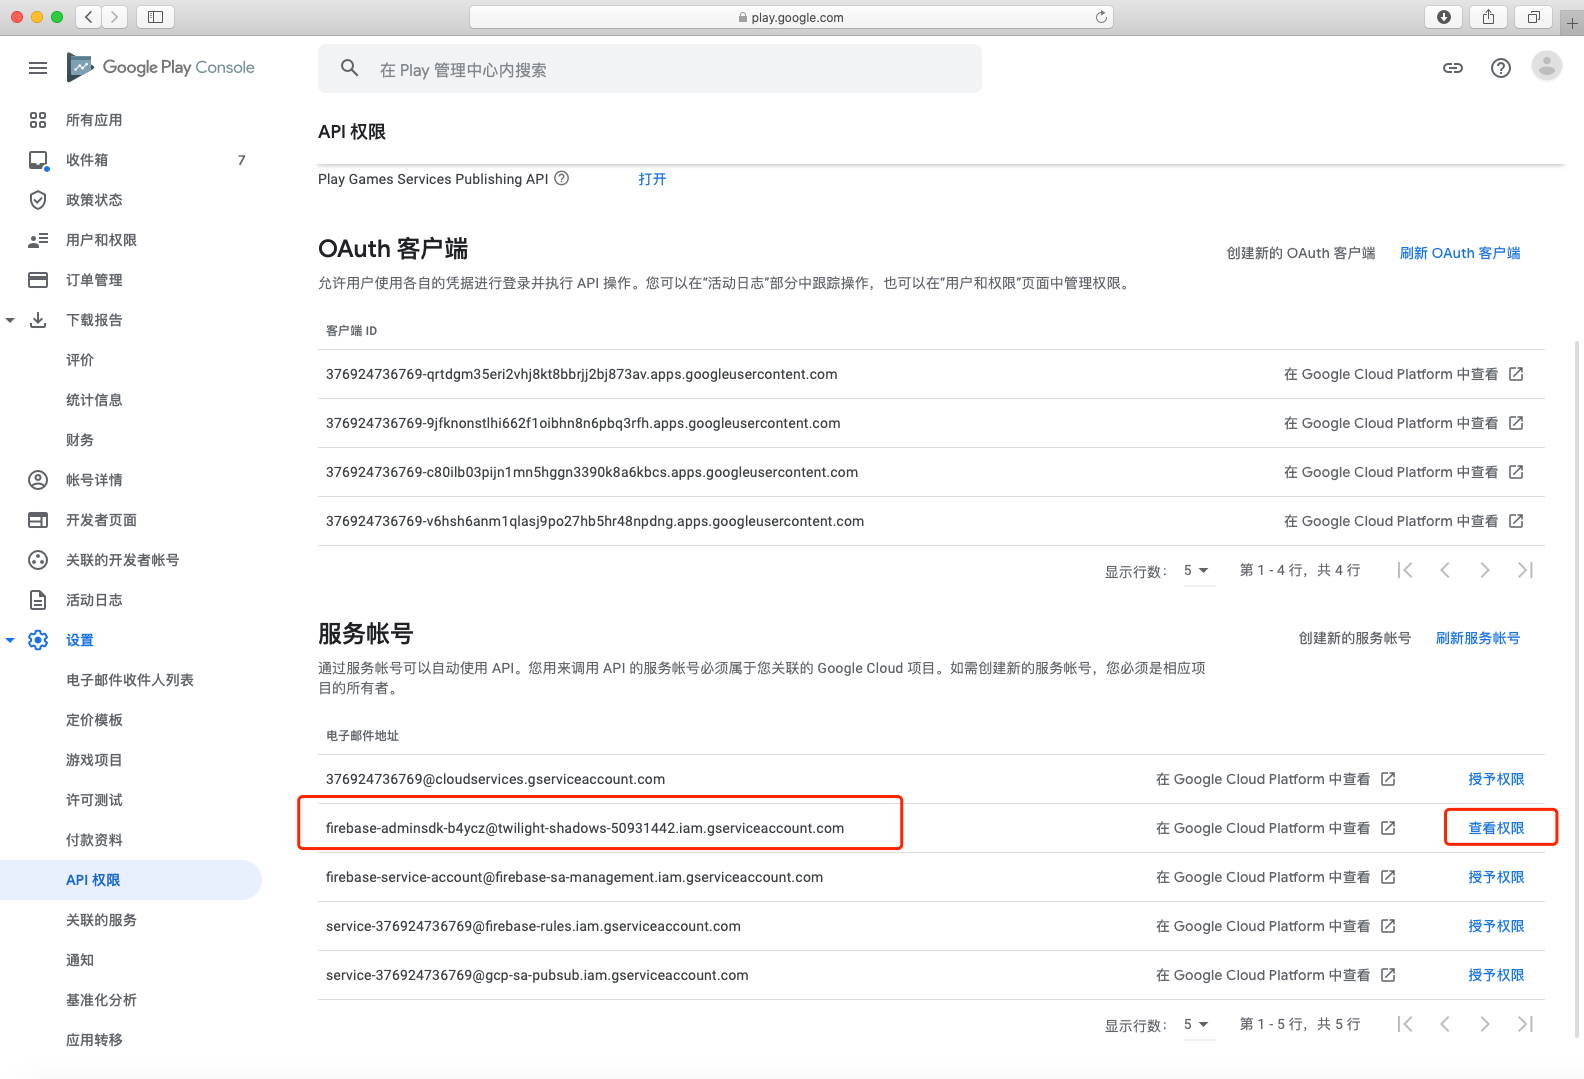The image size is (1584, 1079).
Task: Open rows-per-page dropdown for OAuth clients
Action: 1198,571
